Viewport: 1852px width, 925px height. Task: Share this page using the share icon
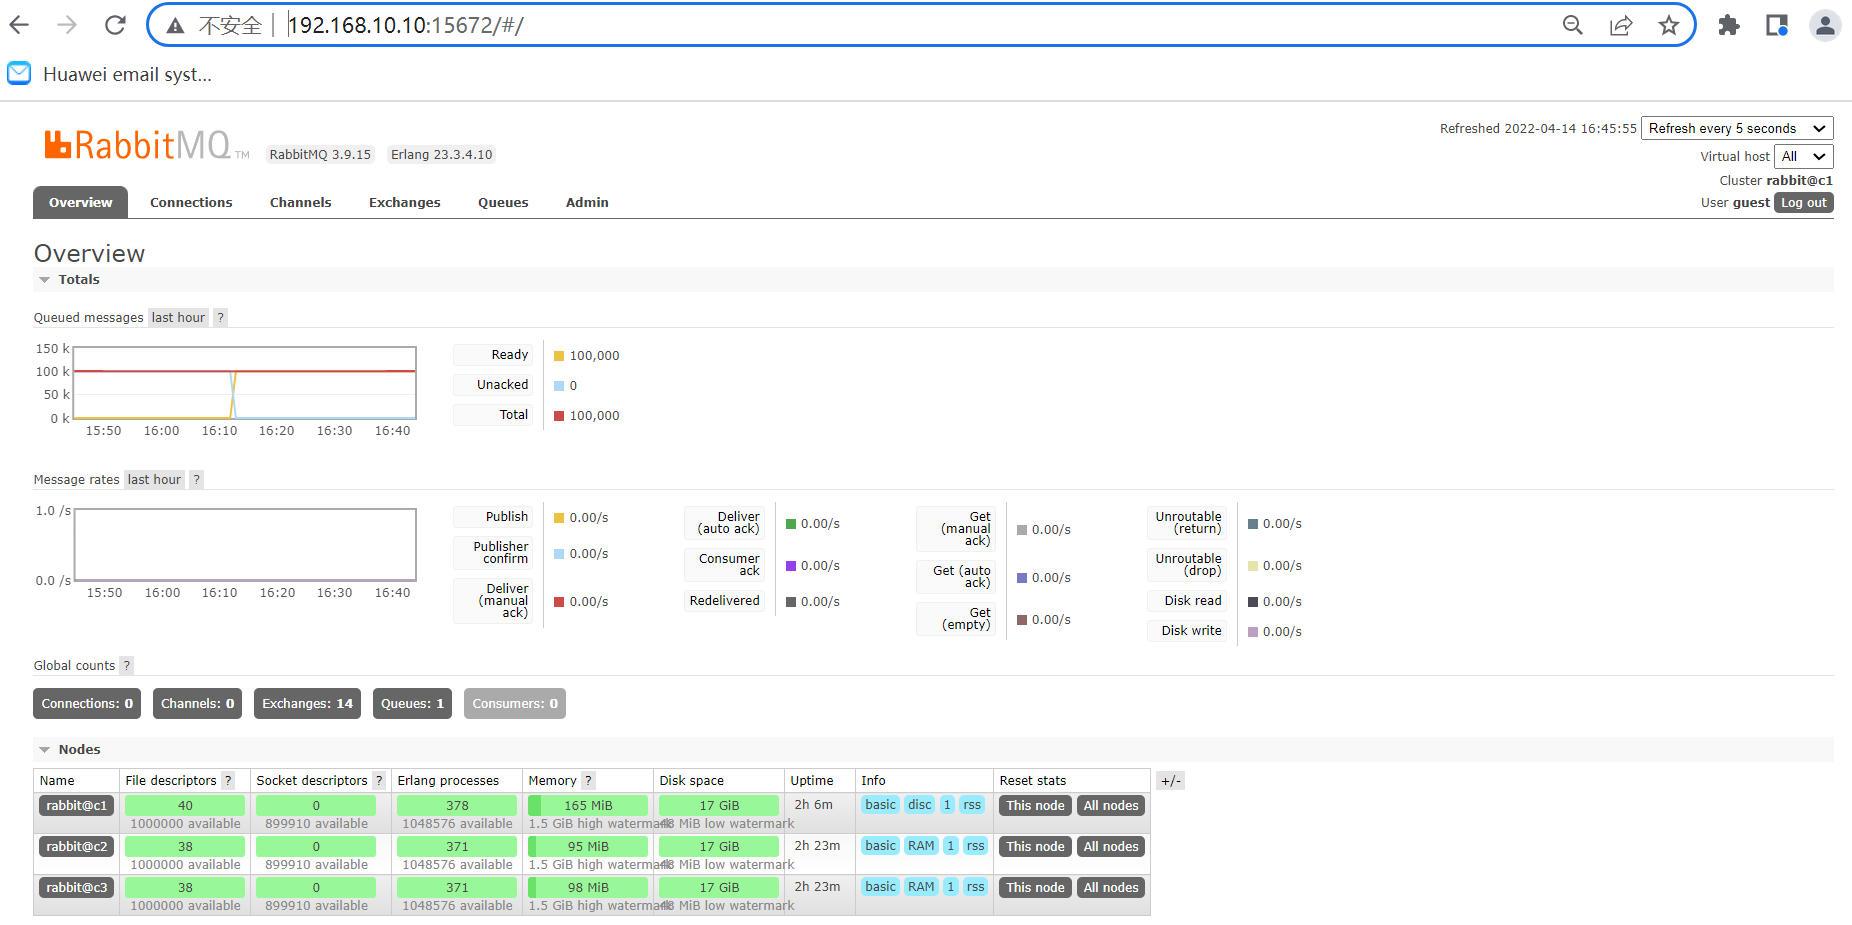(x=1621, y=25)
